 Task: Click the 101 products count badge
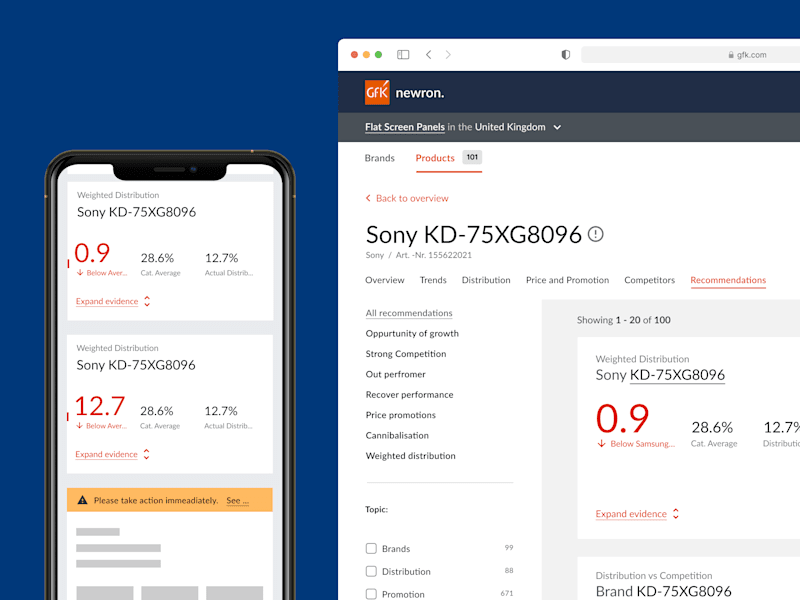(472, 157)
